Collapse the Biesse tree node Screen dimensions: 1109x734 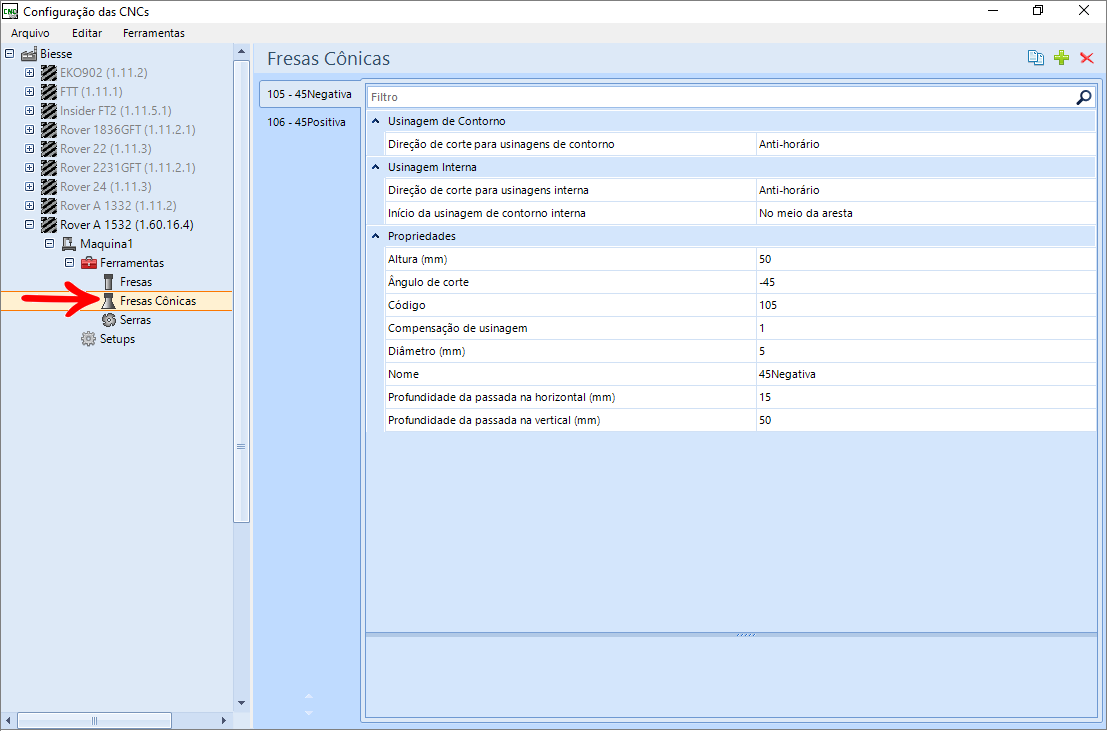[10, 54]
